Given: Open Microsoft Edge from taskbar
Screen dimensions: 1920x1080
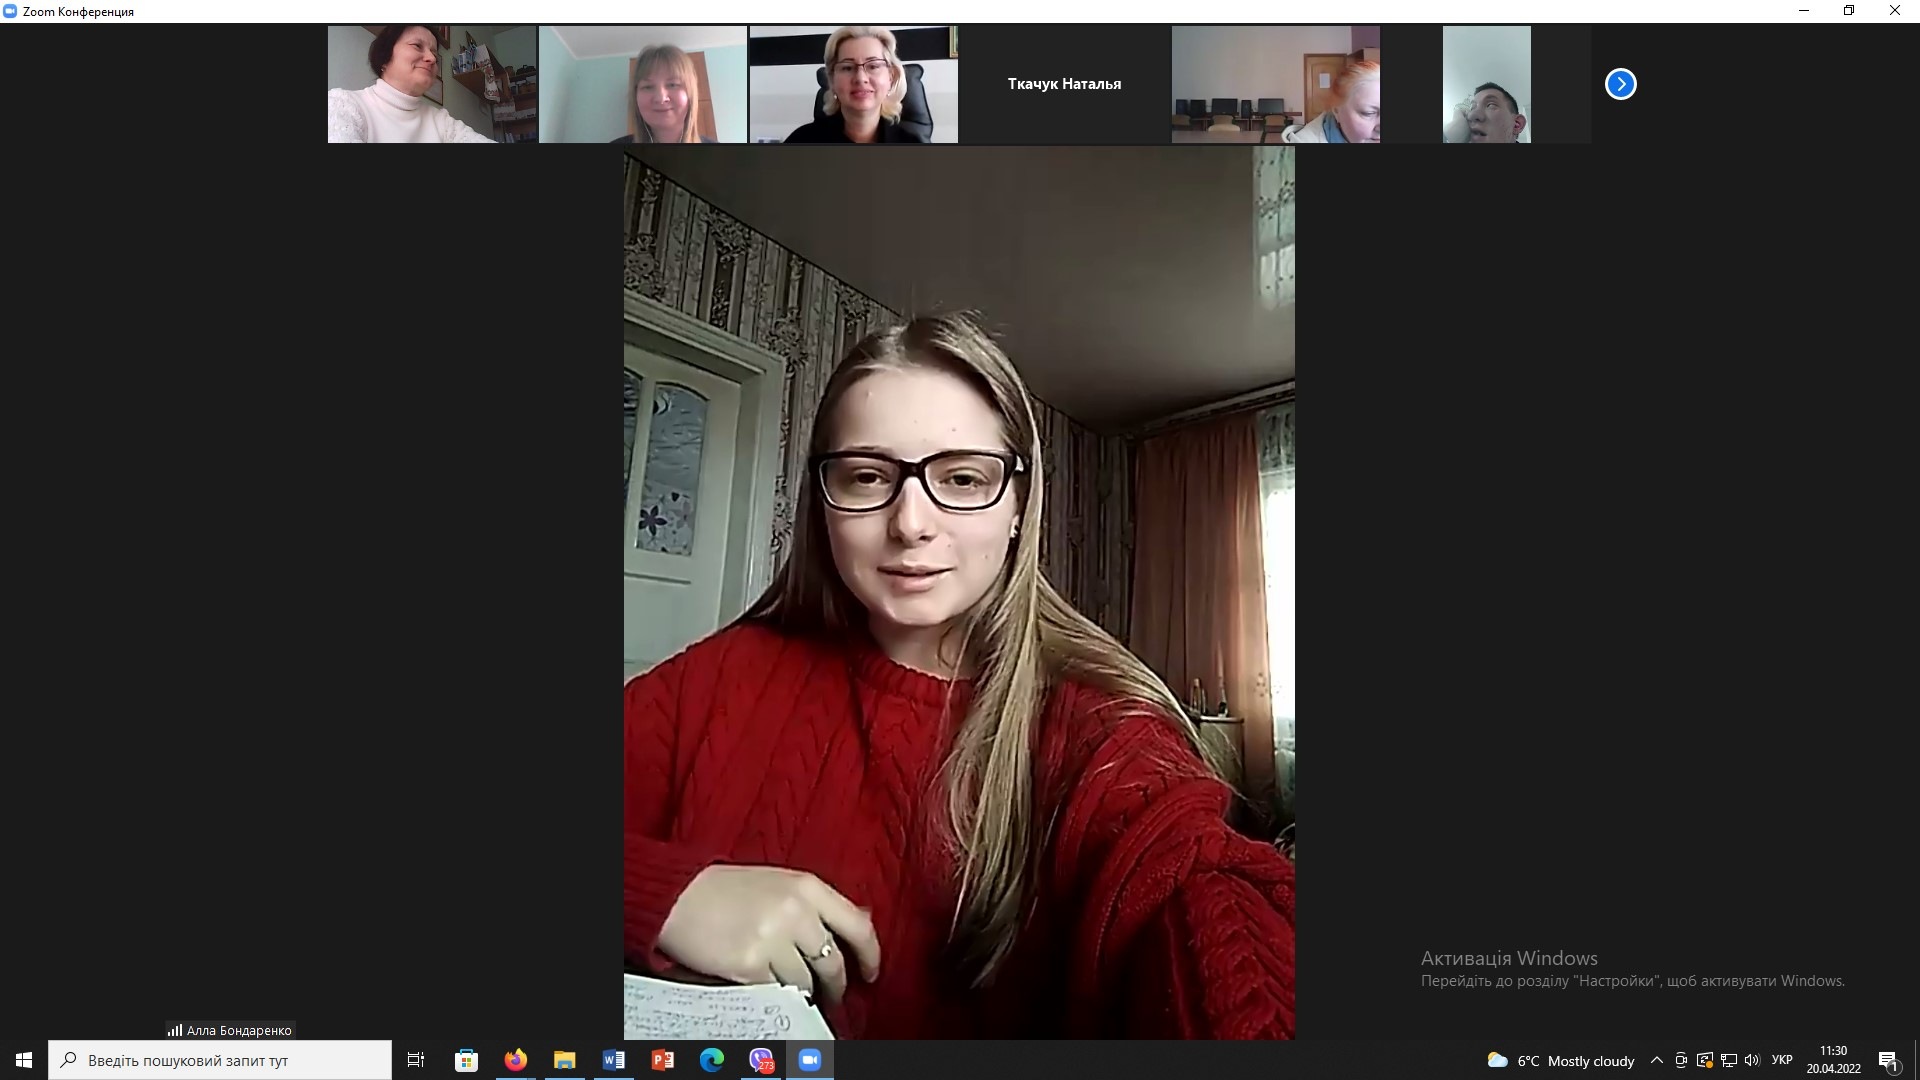Looking at the screenshot, I should tap(711, 1060).
